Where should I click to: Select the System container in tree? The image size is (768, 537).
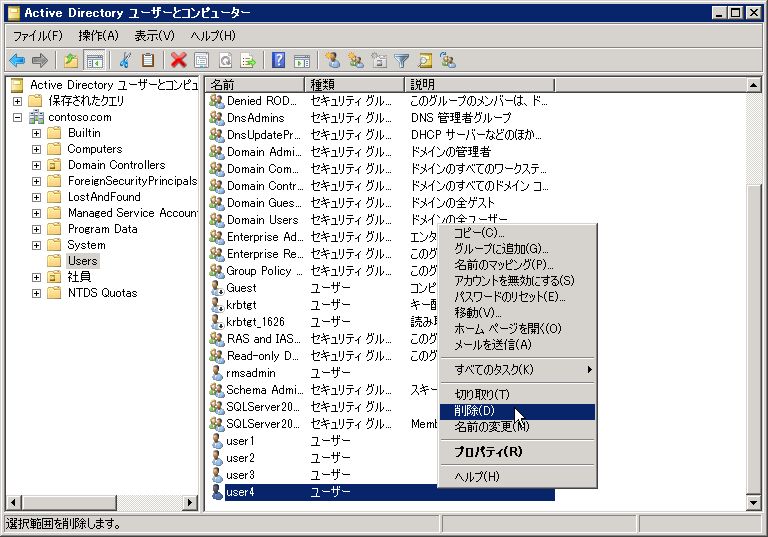pos(86,245)
